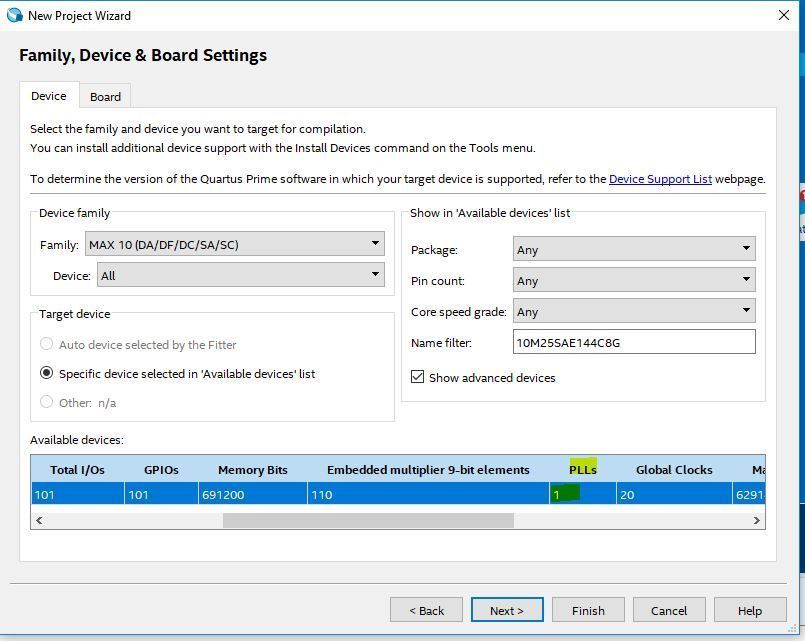805x641 pixels.
Task: Close the New Project Wizard window
Action: pyautogui.click(x=784, y=15)
